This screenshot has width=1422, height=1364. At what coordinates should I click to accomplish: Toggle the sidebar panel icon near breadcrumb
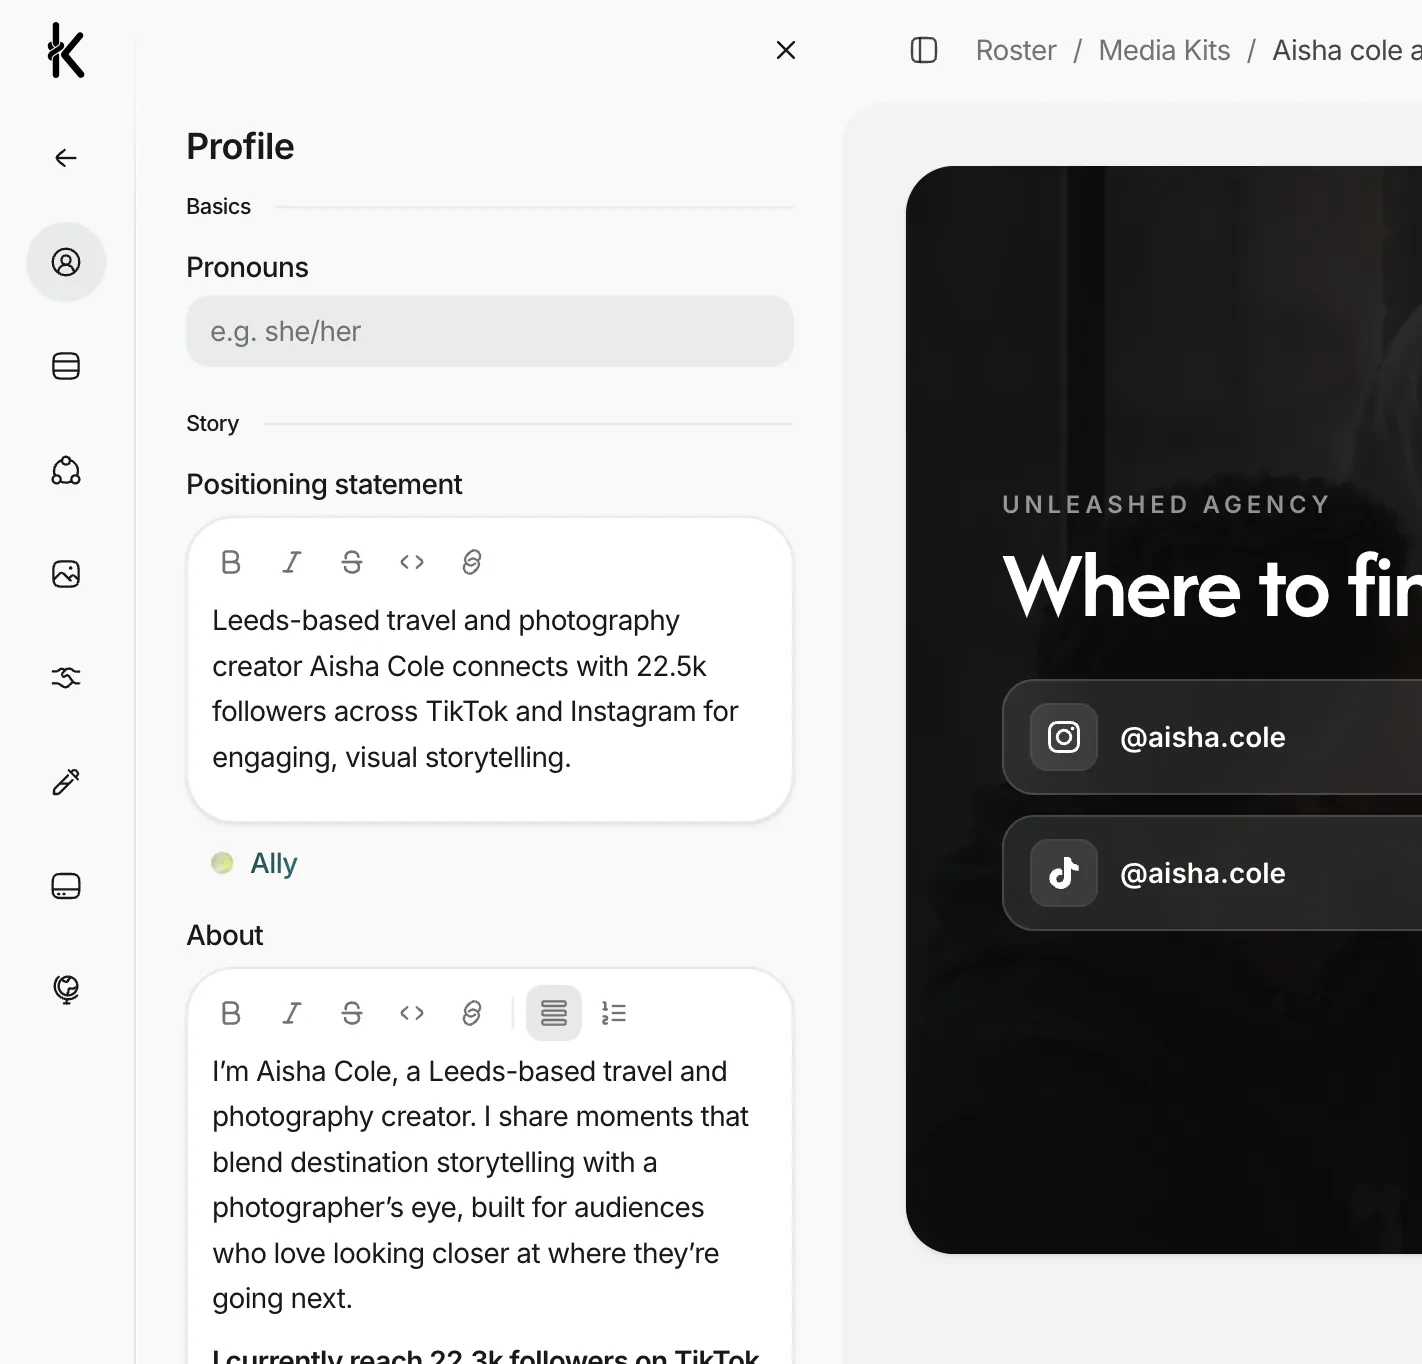tap(924, 50)
